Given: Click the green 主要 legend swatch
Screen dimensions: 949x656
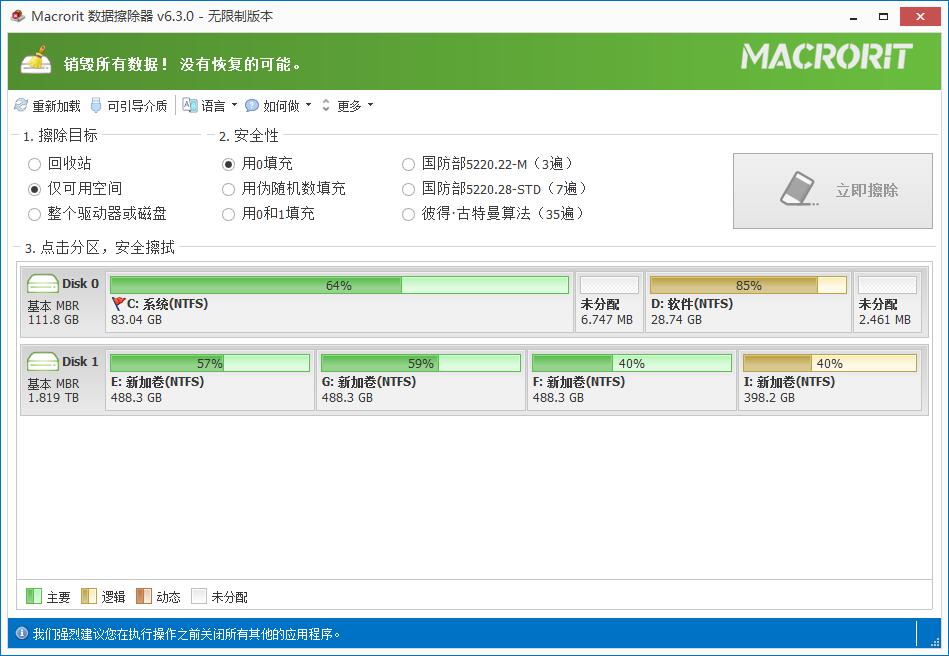Looking at the screenshot, I should point(34,597).
